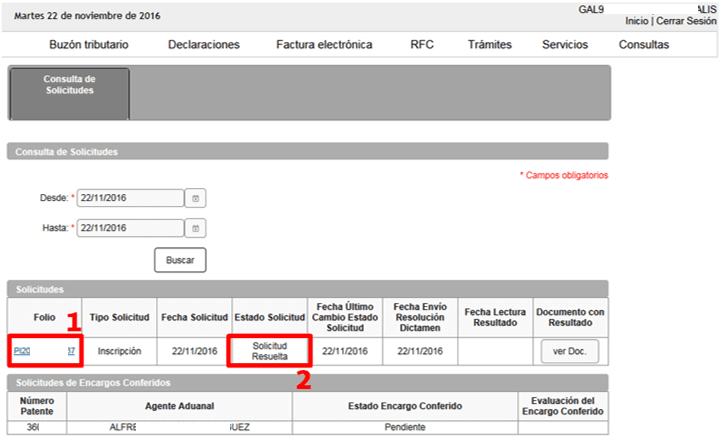Open the PI20 folio link

point(44,351)
